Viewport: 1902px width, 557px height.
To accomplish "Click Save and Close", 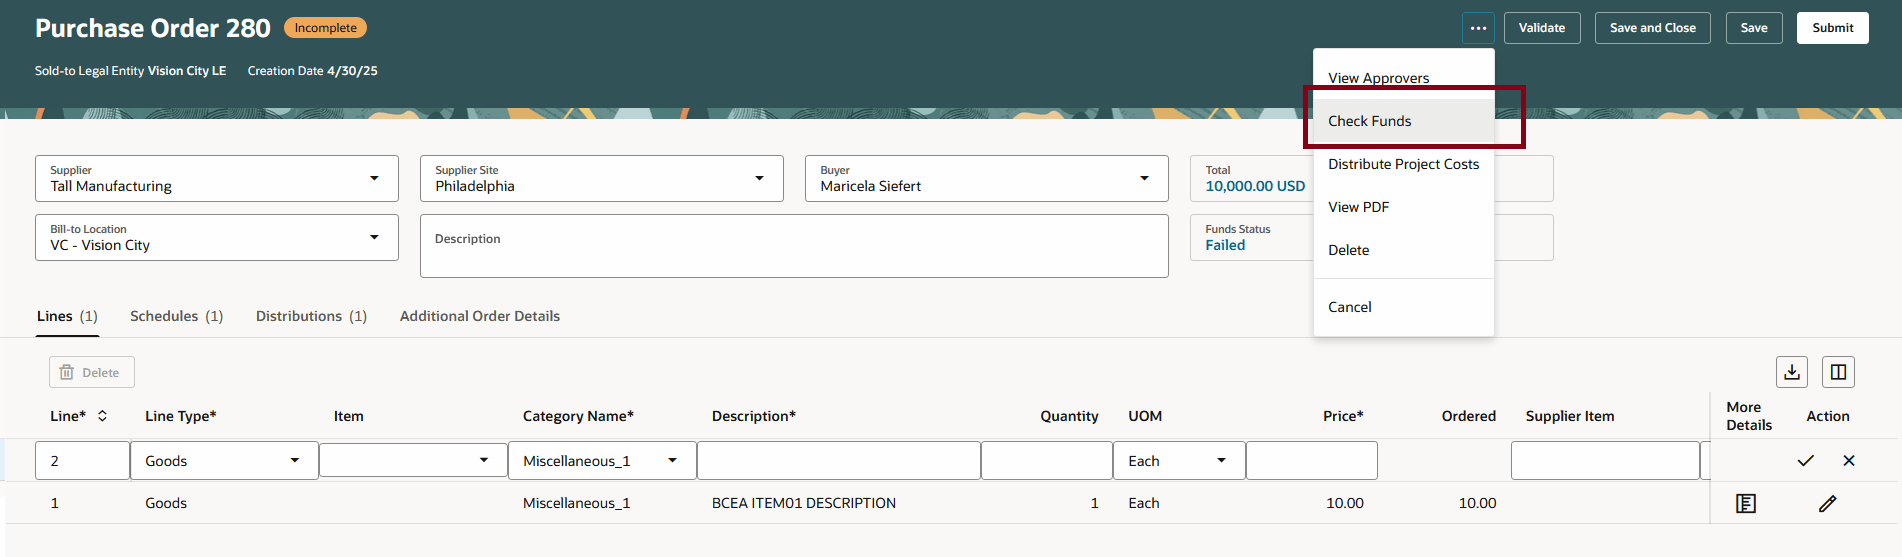I will coord(1653,28).
